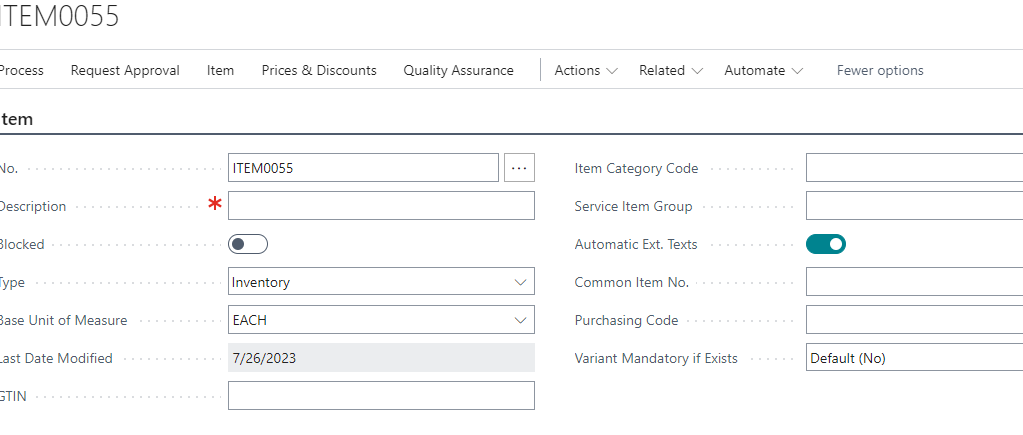The height and width of the screenshot is (435, 1023).
Task: Expand the Type dropdown showing Inventory
Action: pos(381,282)
